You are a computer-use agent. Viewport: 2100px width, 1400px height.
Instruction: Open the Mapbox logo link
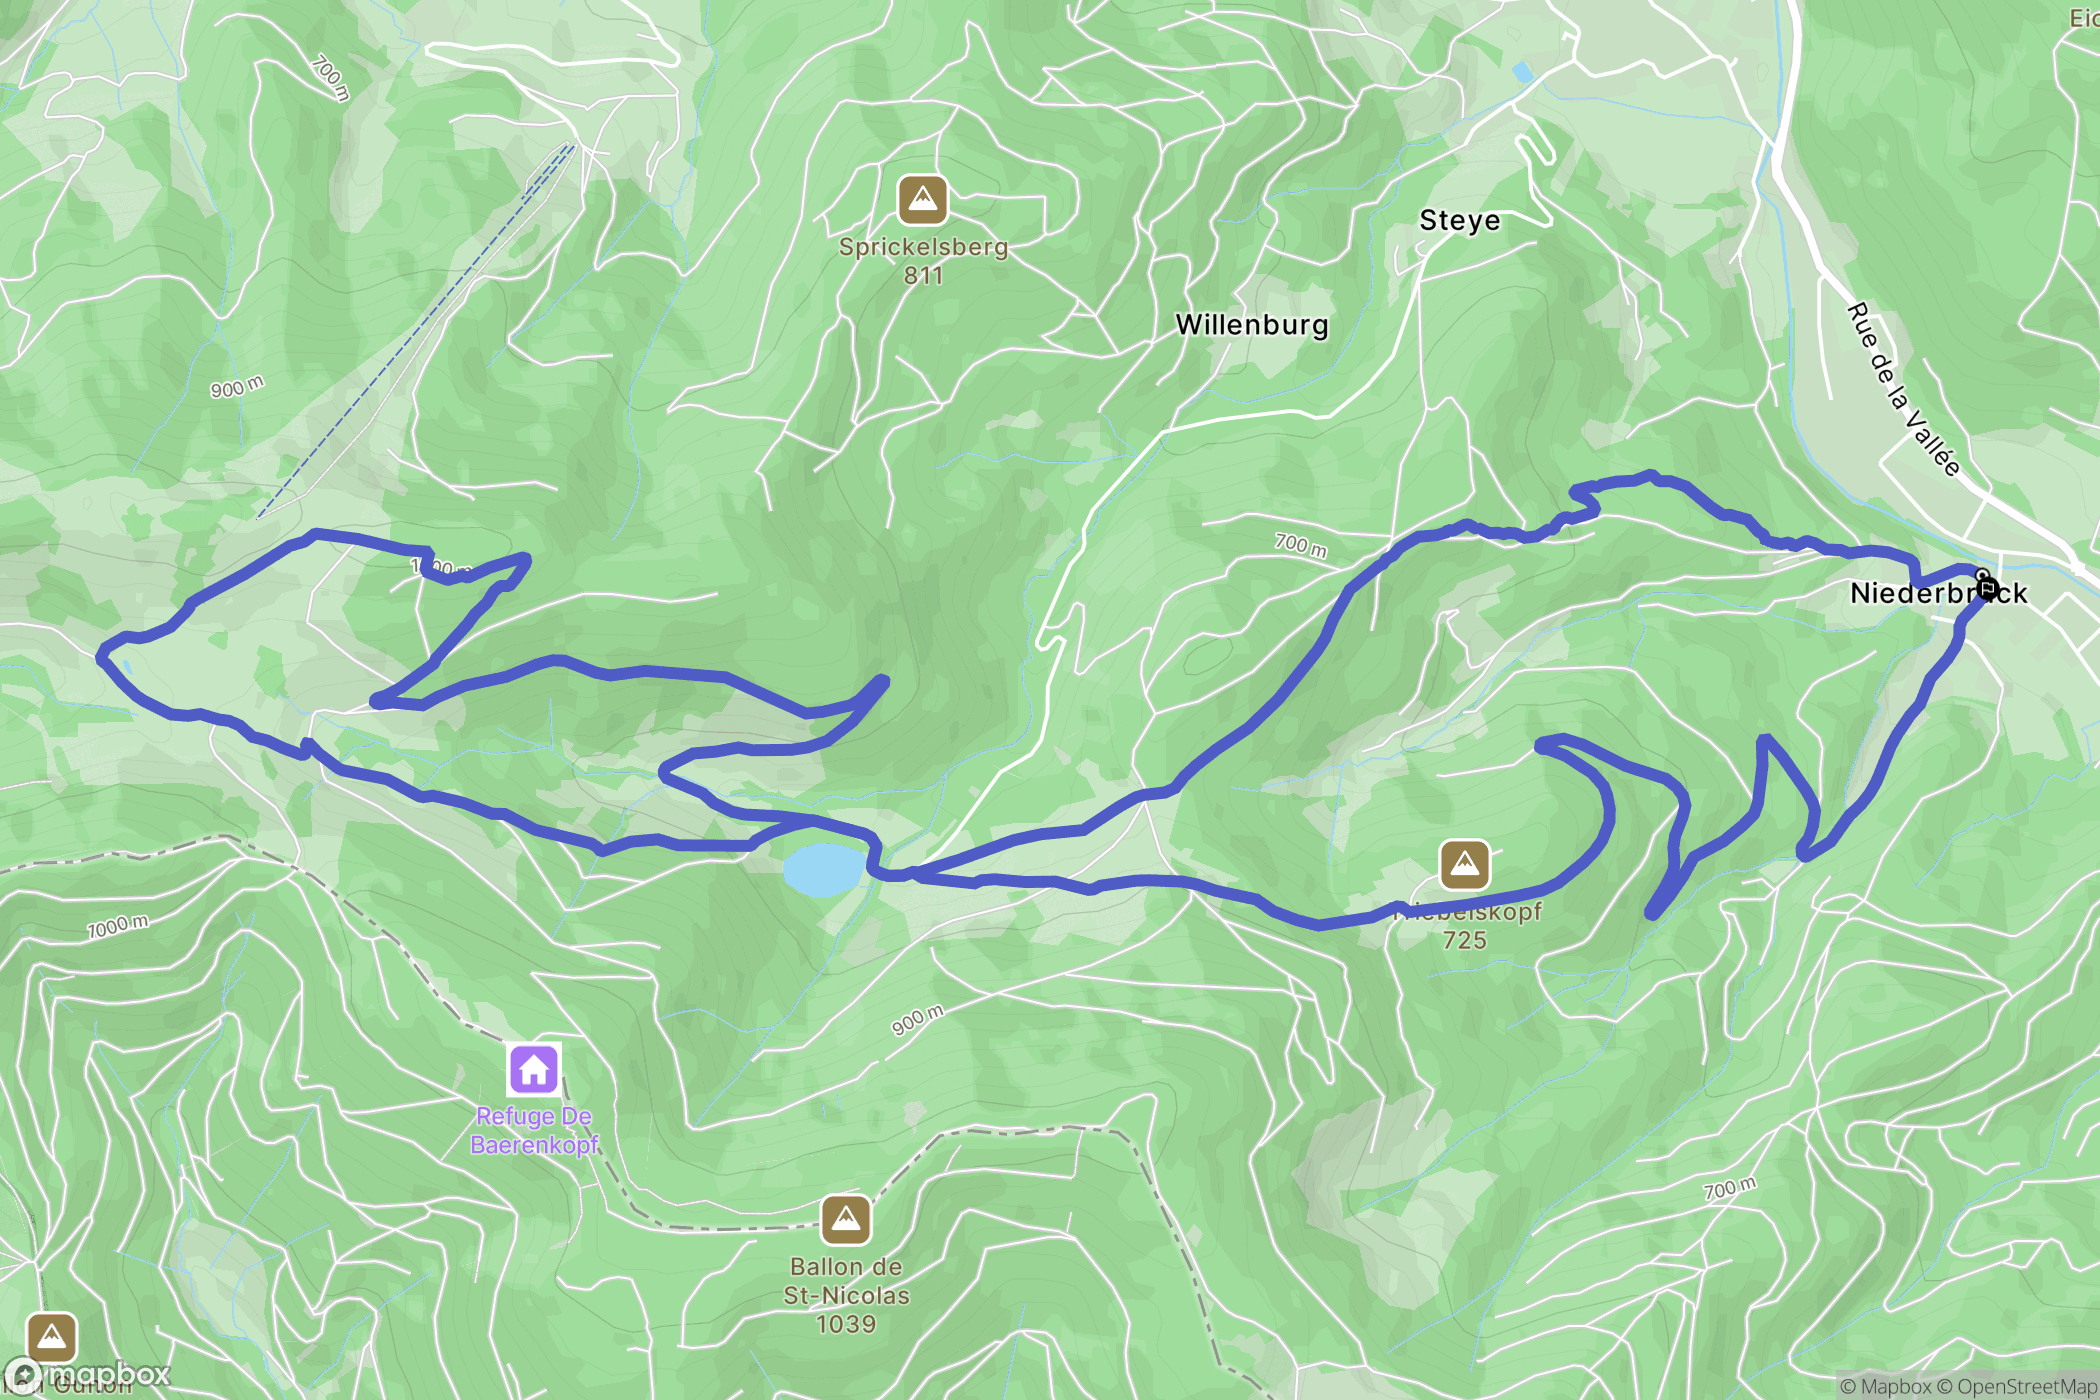tap(88, 1374)
